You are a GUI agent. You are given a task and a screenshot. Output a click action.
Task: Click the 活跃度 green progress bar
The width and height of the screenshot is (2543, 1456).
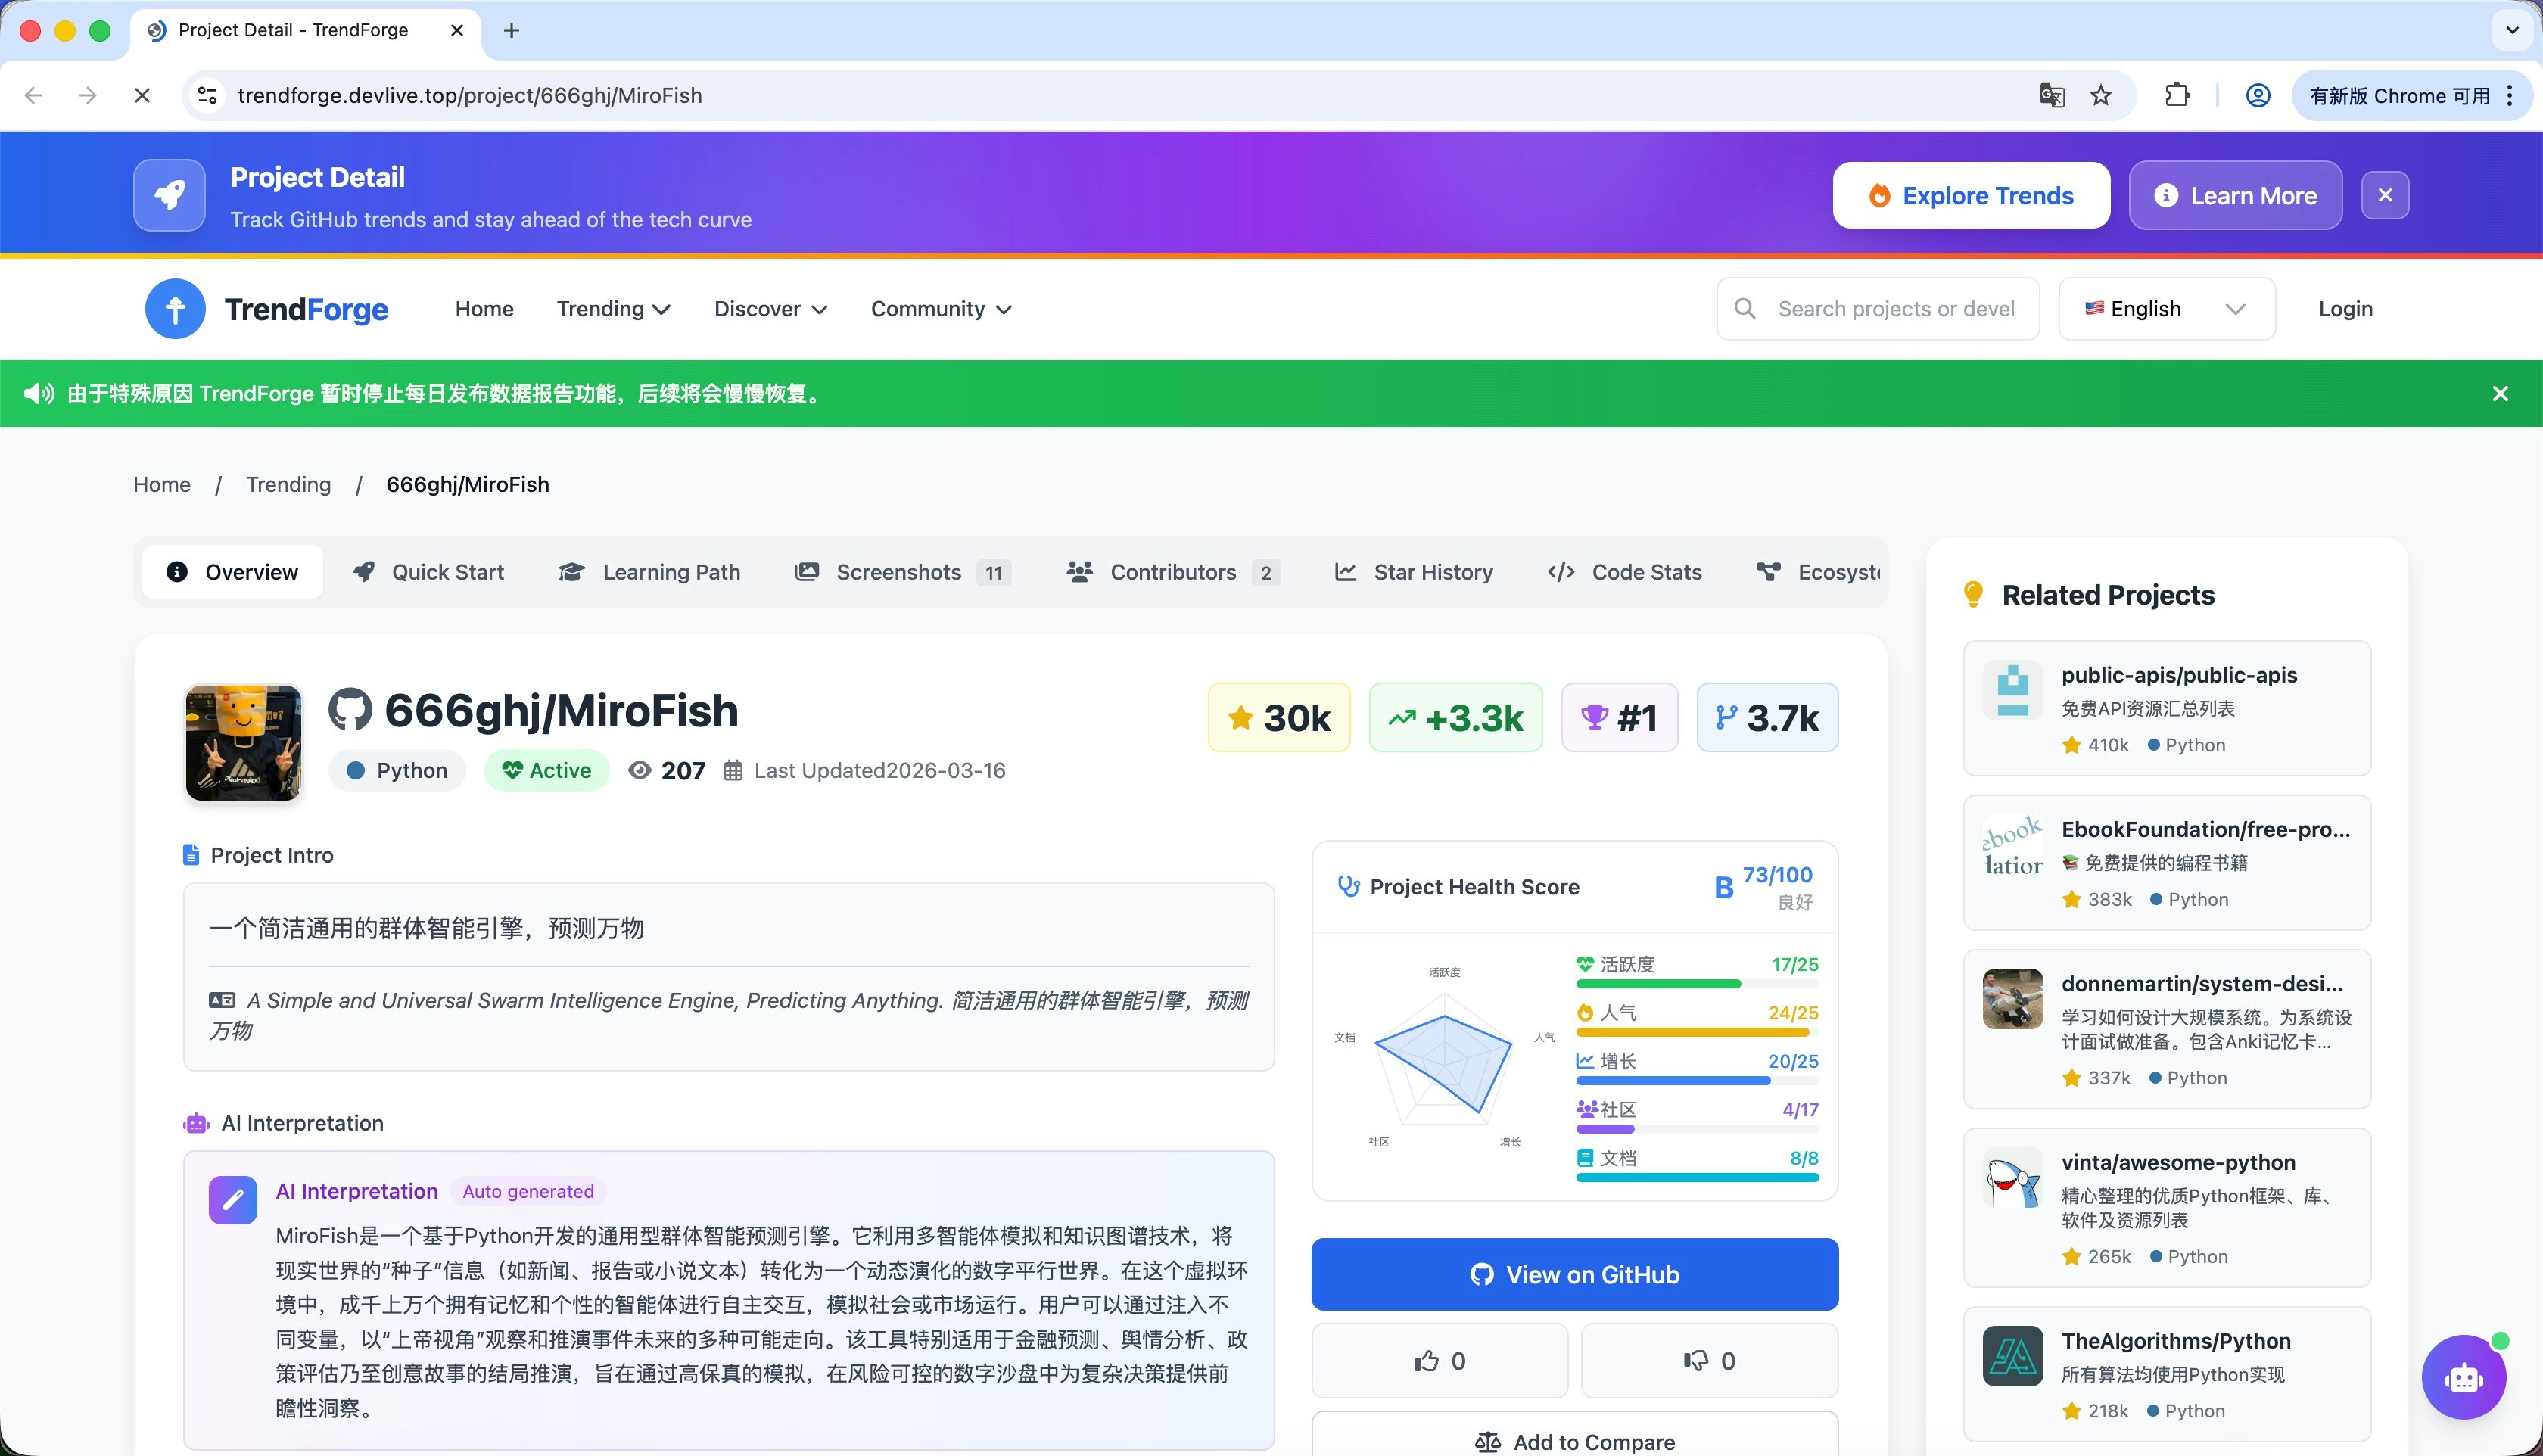pos(1658,984)
